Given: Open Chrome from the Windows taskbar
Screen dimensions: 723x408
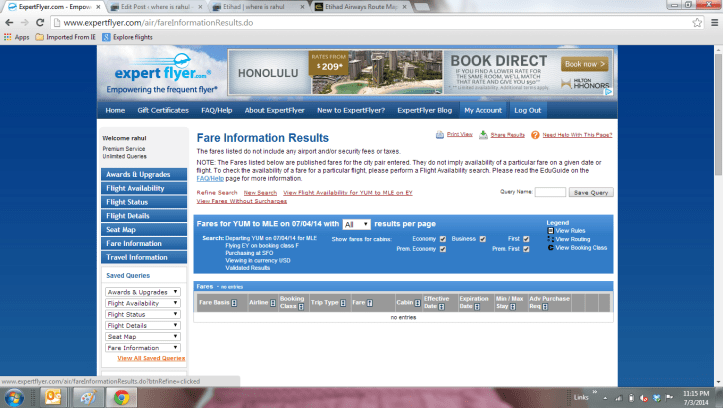Looking at the screenshot, I should point(121,397).
